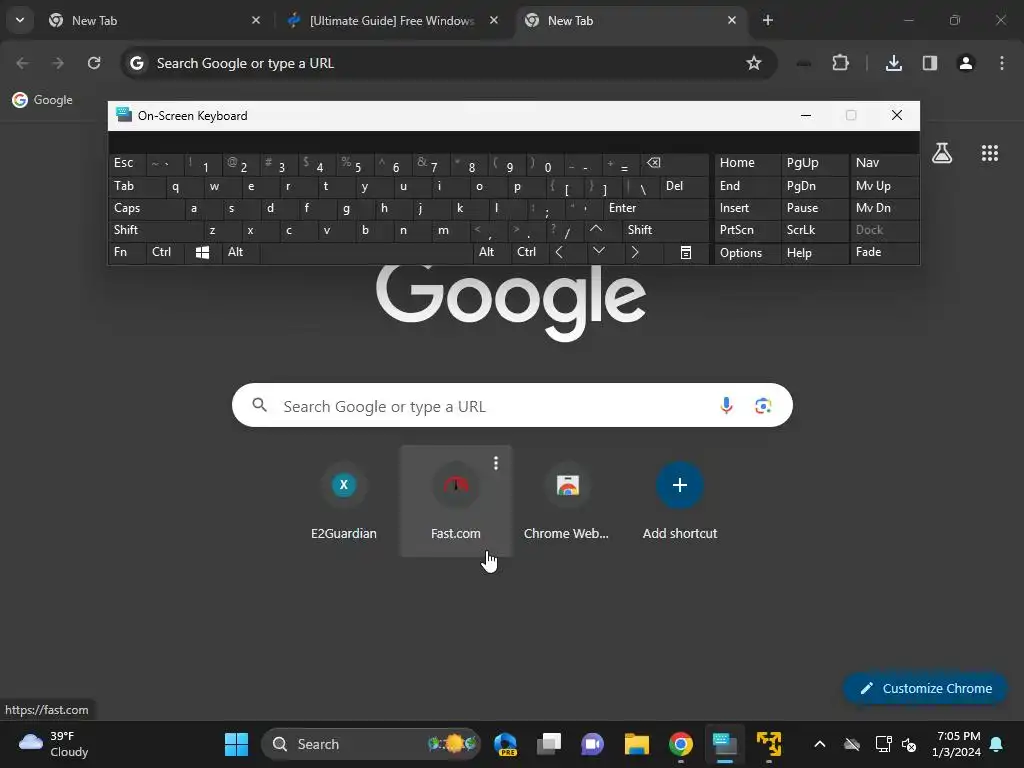Open the Extensions puzzle icon
The width and height of the screenshot is (1024, 768).
[x=840, y=63]
